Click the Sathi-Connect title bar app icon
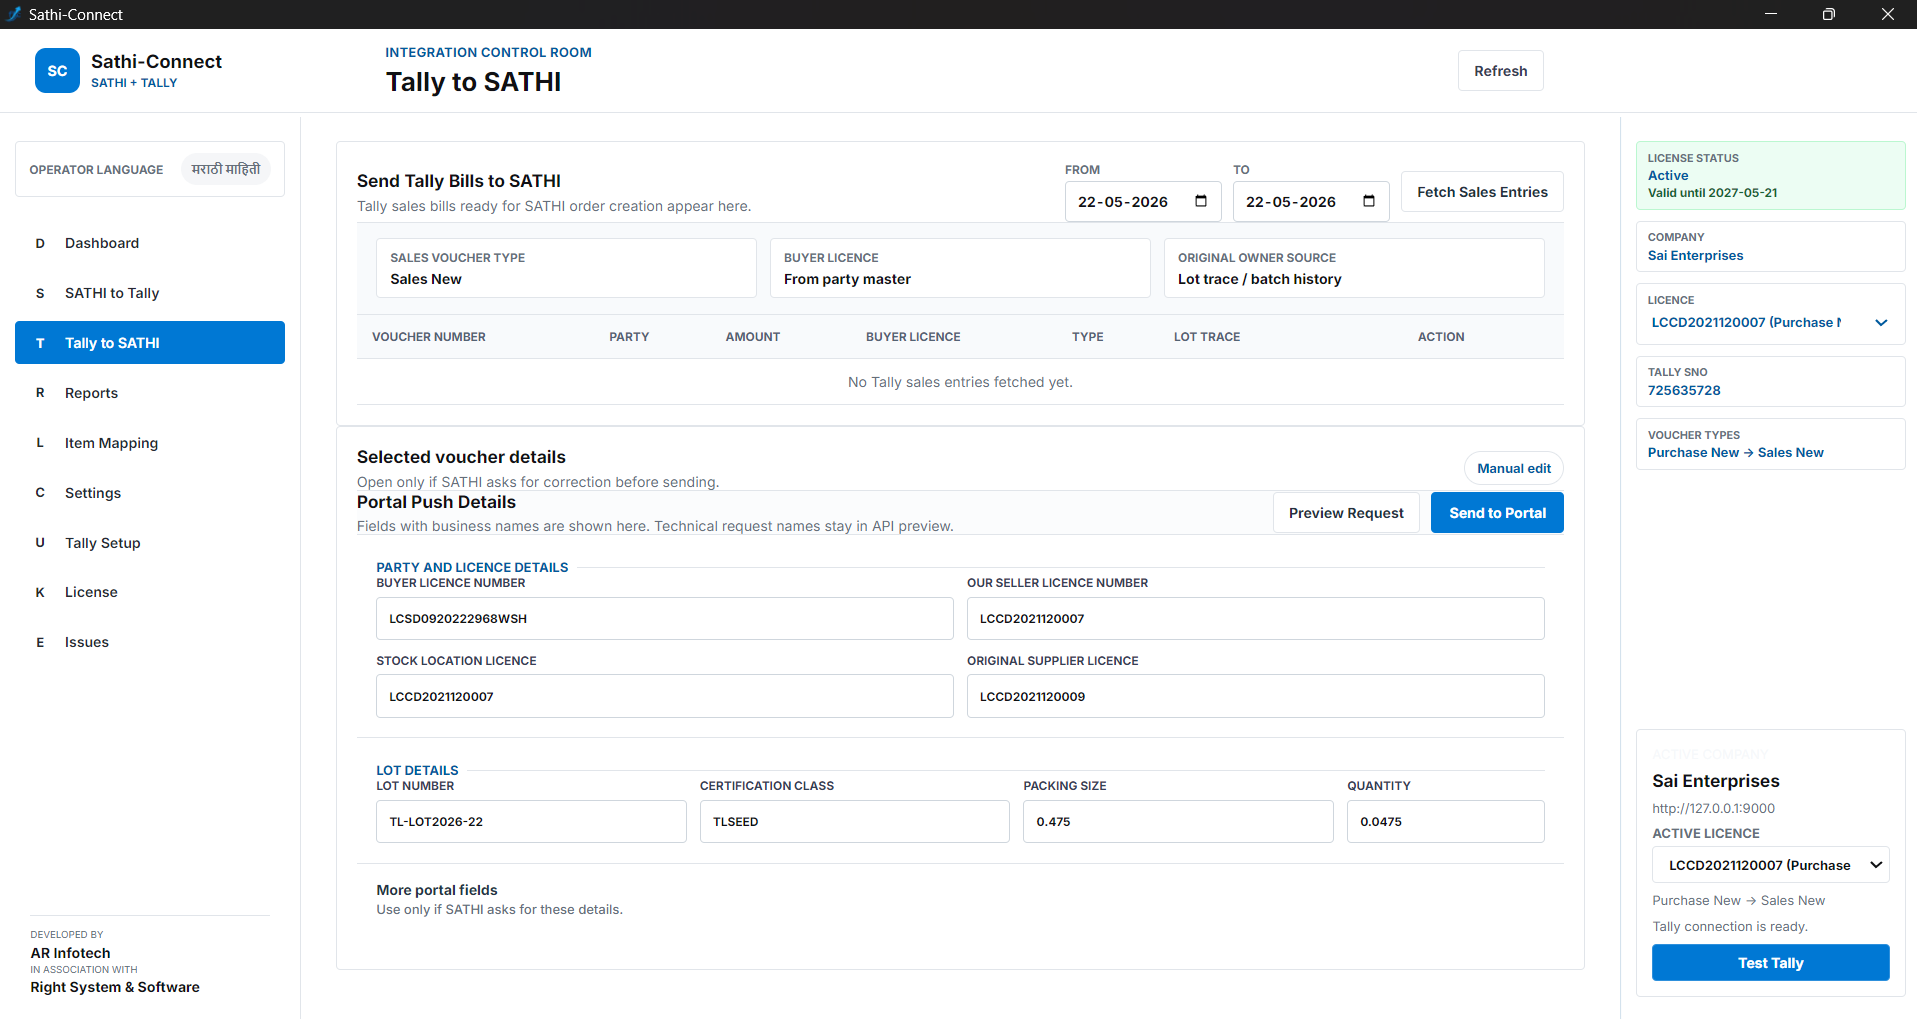The width and height of the screenshot is (1917, 1019). pos(14,14)
